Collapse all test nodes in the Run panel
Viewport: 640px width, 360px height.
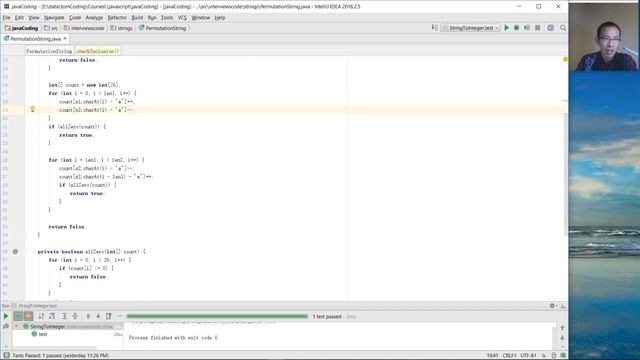(75, 316)
